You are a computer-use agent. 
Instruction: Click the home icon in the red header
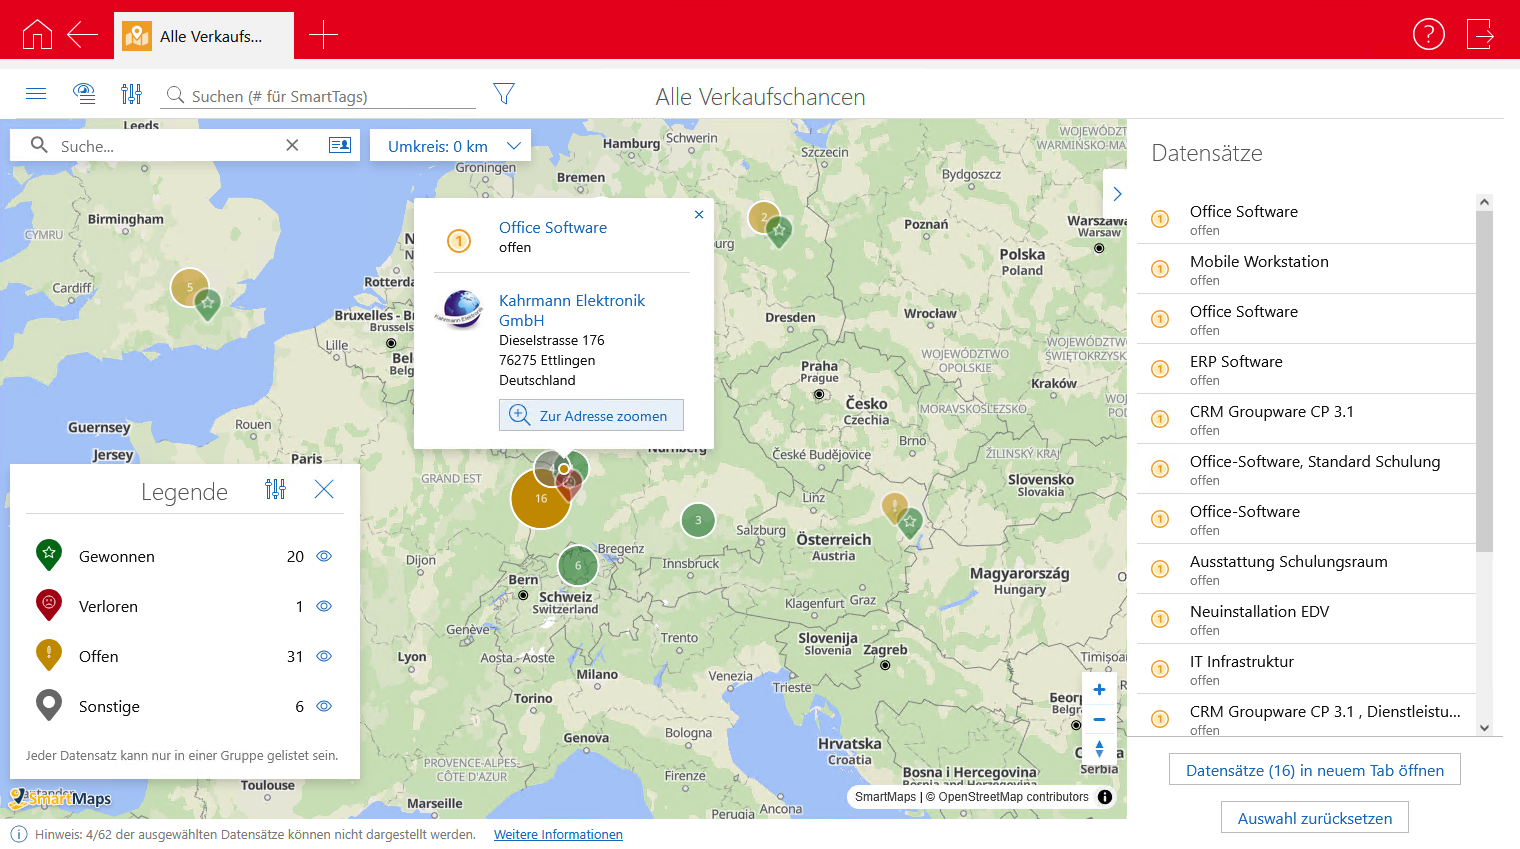click(37, 35)
